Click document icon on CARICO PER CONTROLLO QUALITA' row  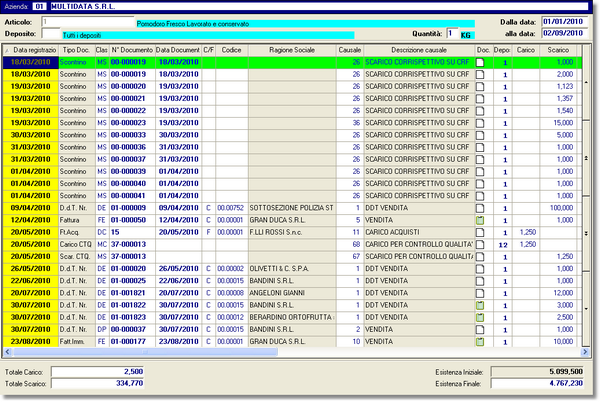(x=480, y=244)
